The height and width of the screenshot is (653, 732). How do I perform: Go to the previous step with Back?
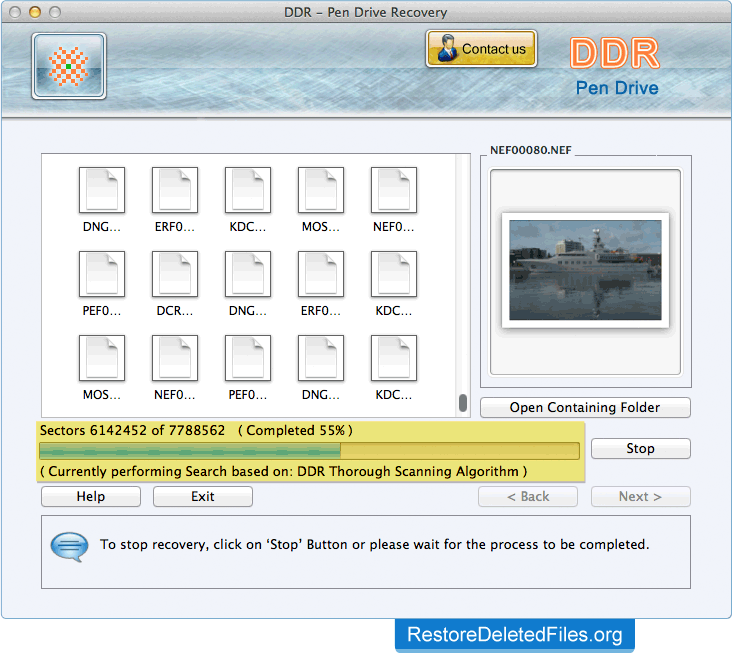click(x=528, y=497)
